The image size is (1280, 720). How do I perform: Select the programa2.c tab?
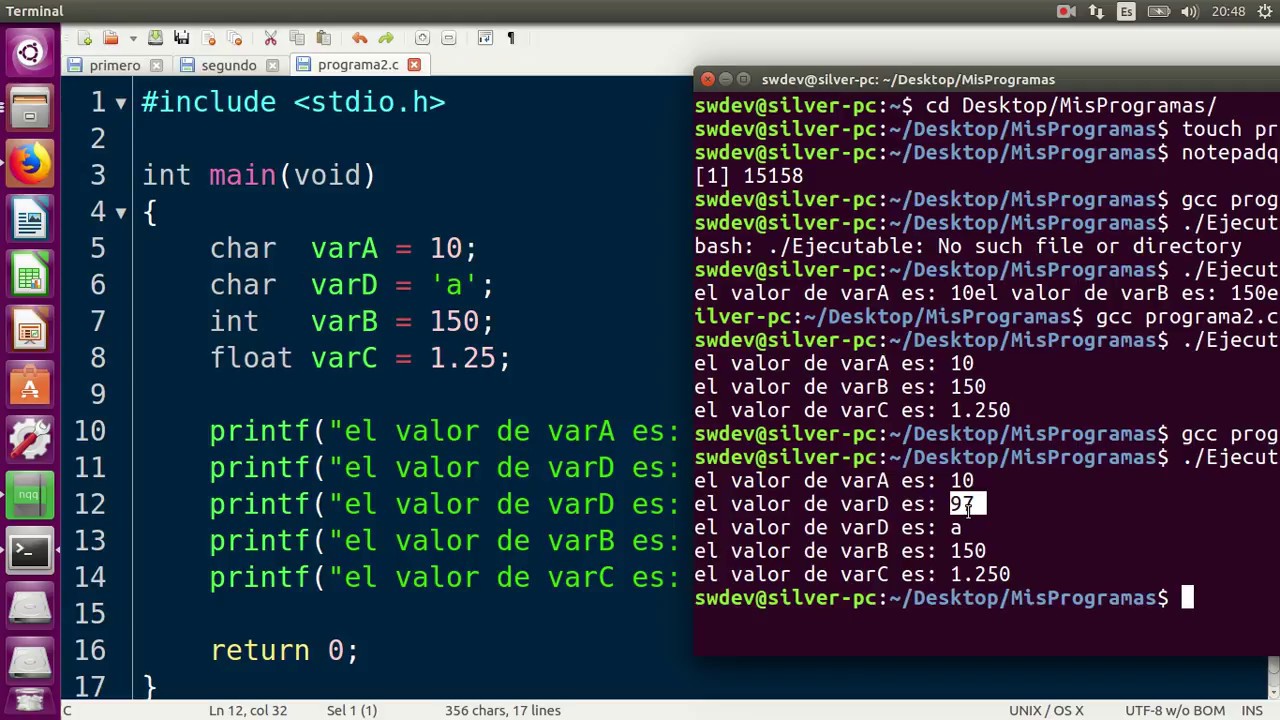[358, 65]
